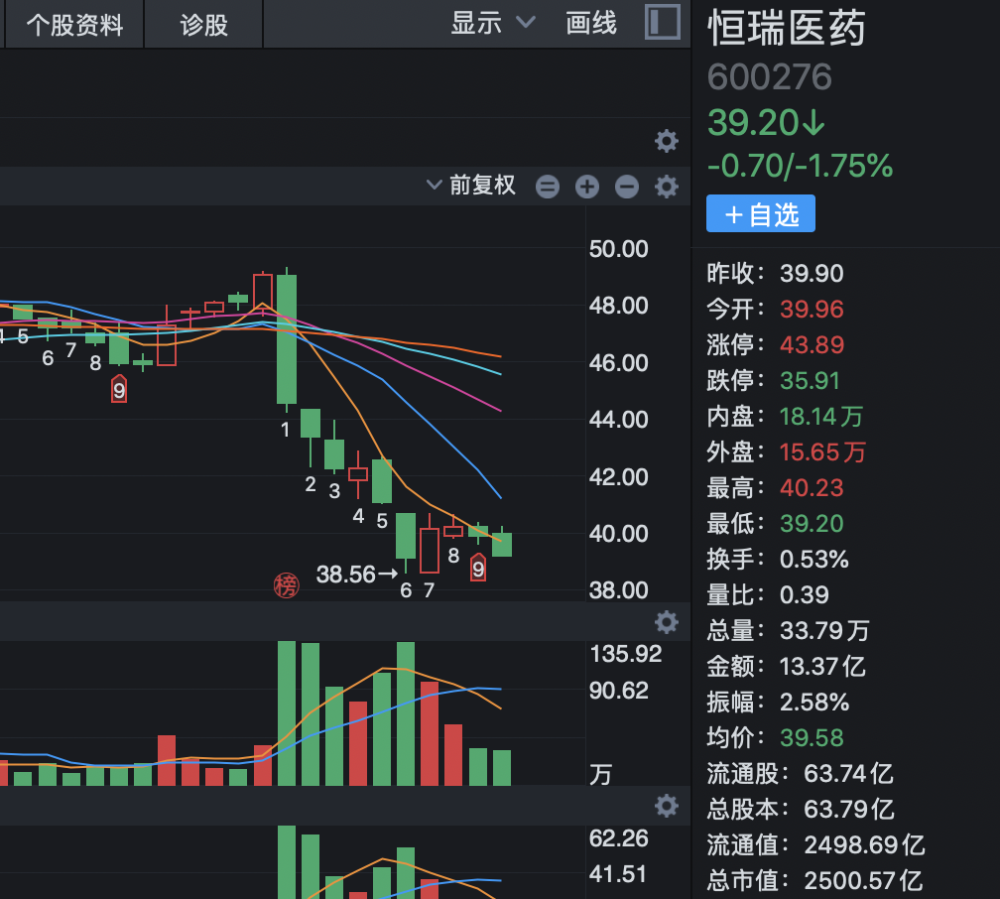This screenshot has height=899, width=1000.
Task: Click the equals-sign reset zoom icon
Action: point(547,186)
